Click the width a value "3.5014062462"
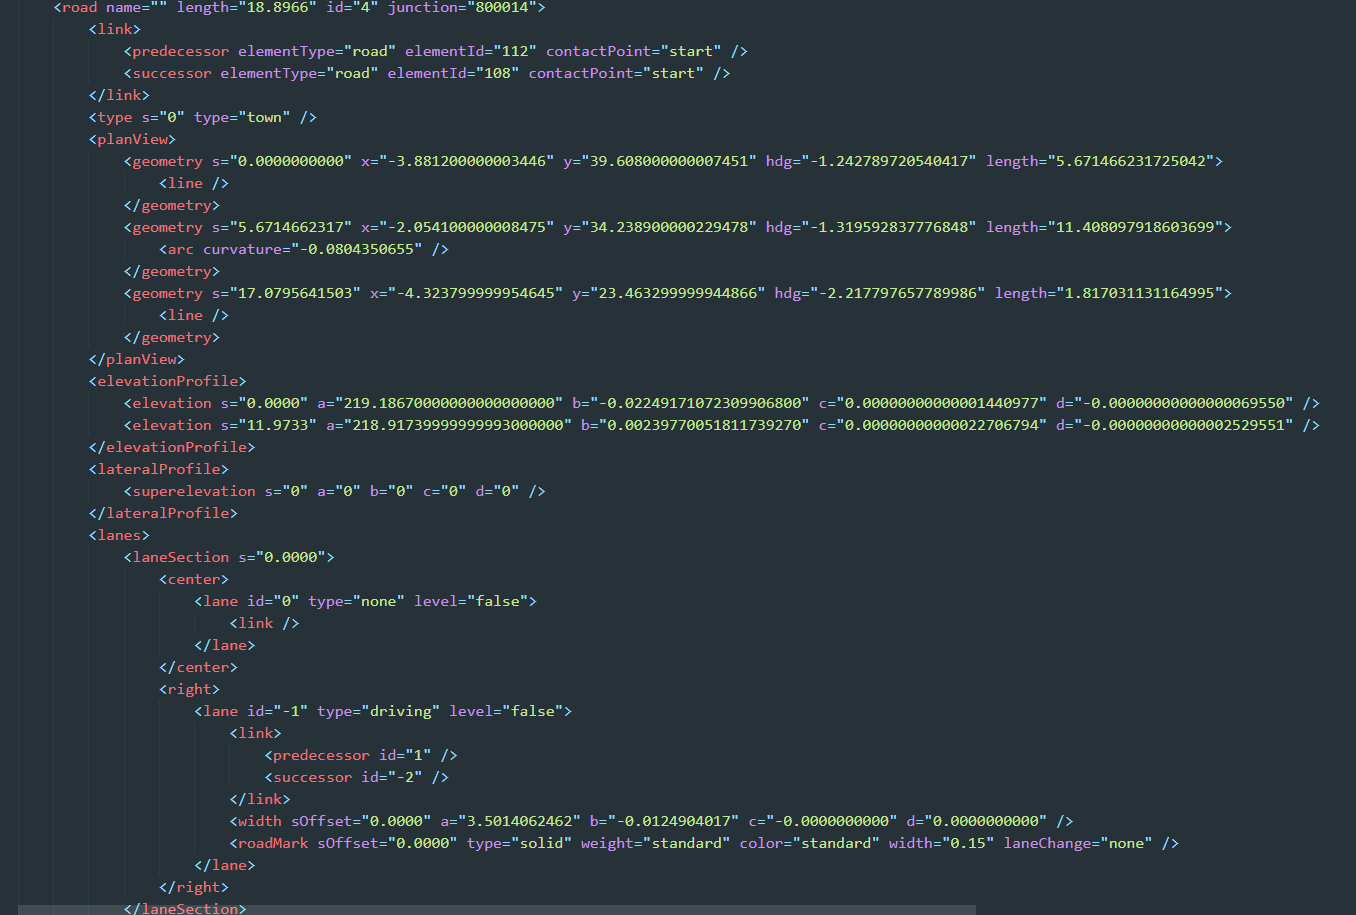 click(519, 821)
